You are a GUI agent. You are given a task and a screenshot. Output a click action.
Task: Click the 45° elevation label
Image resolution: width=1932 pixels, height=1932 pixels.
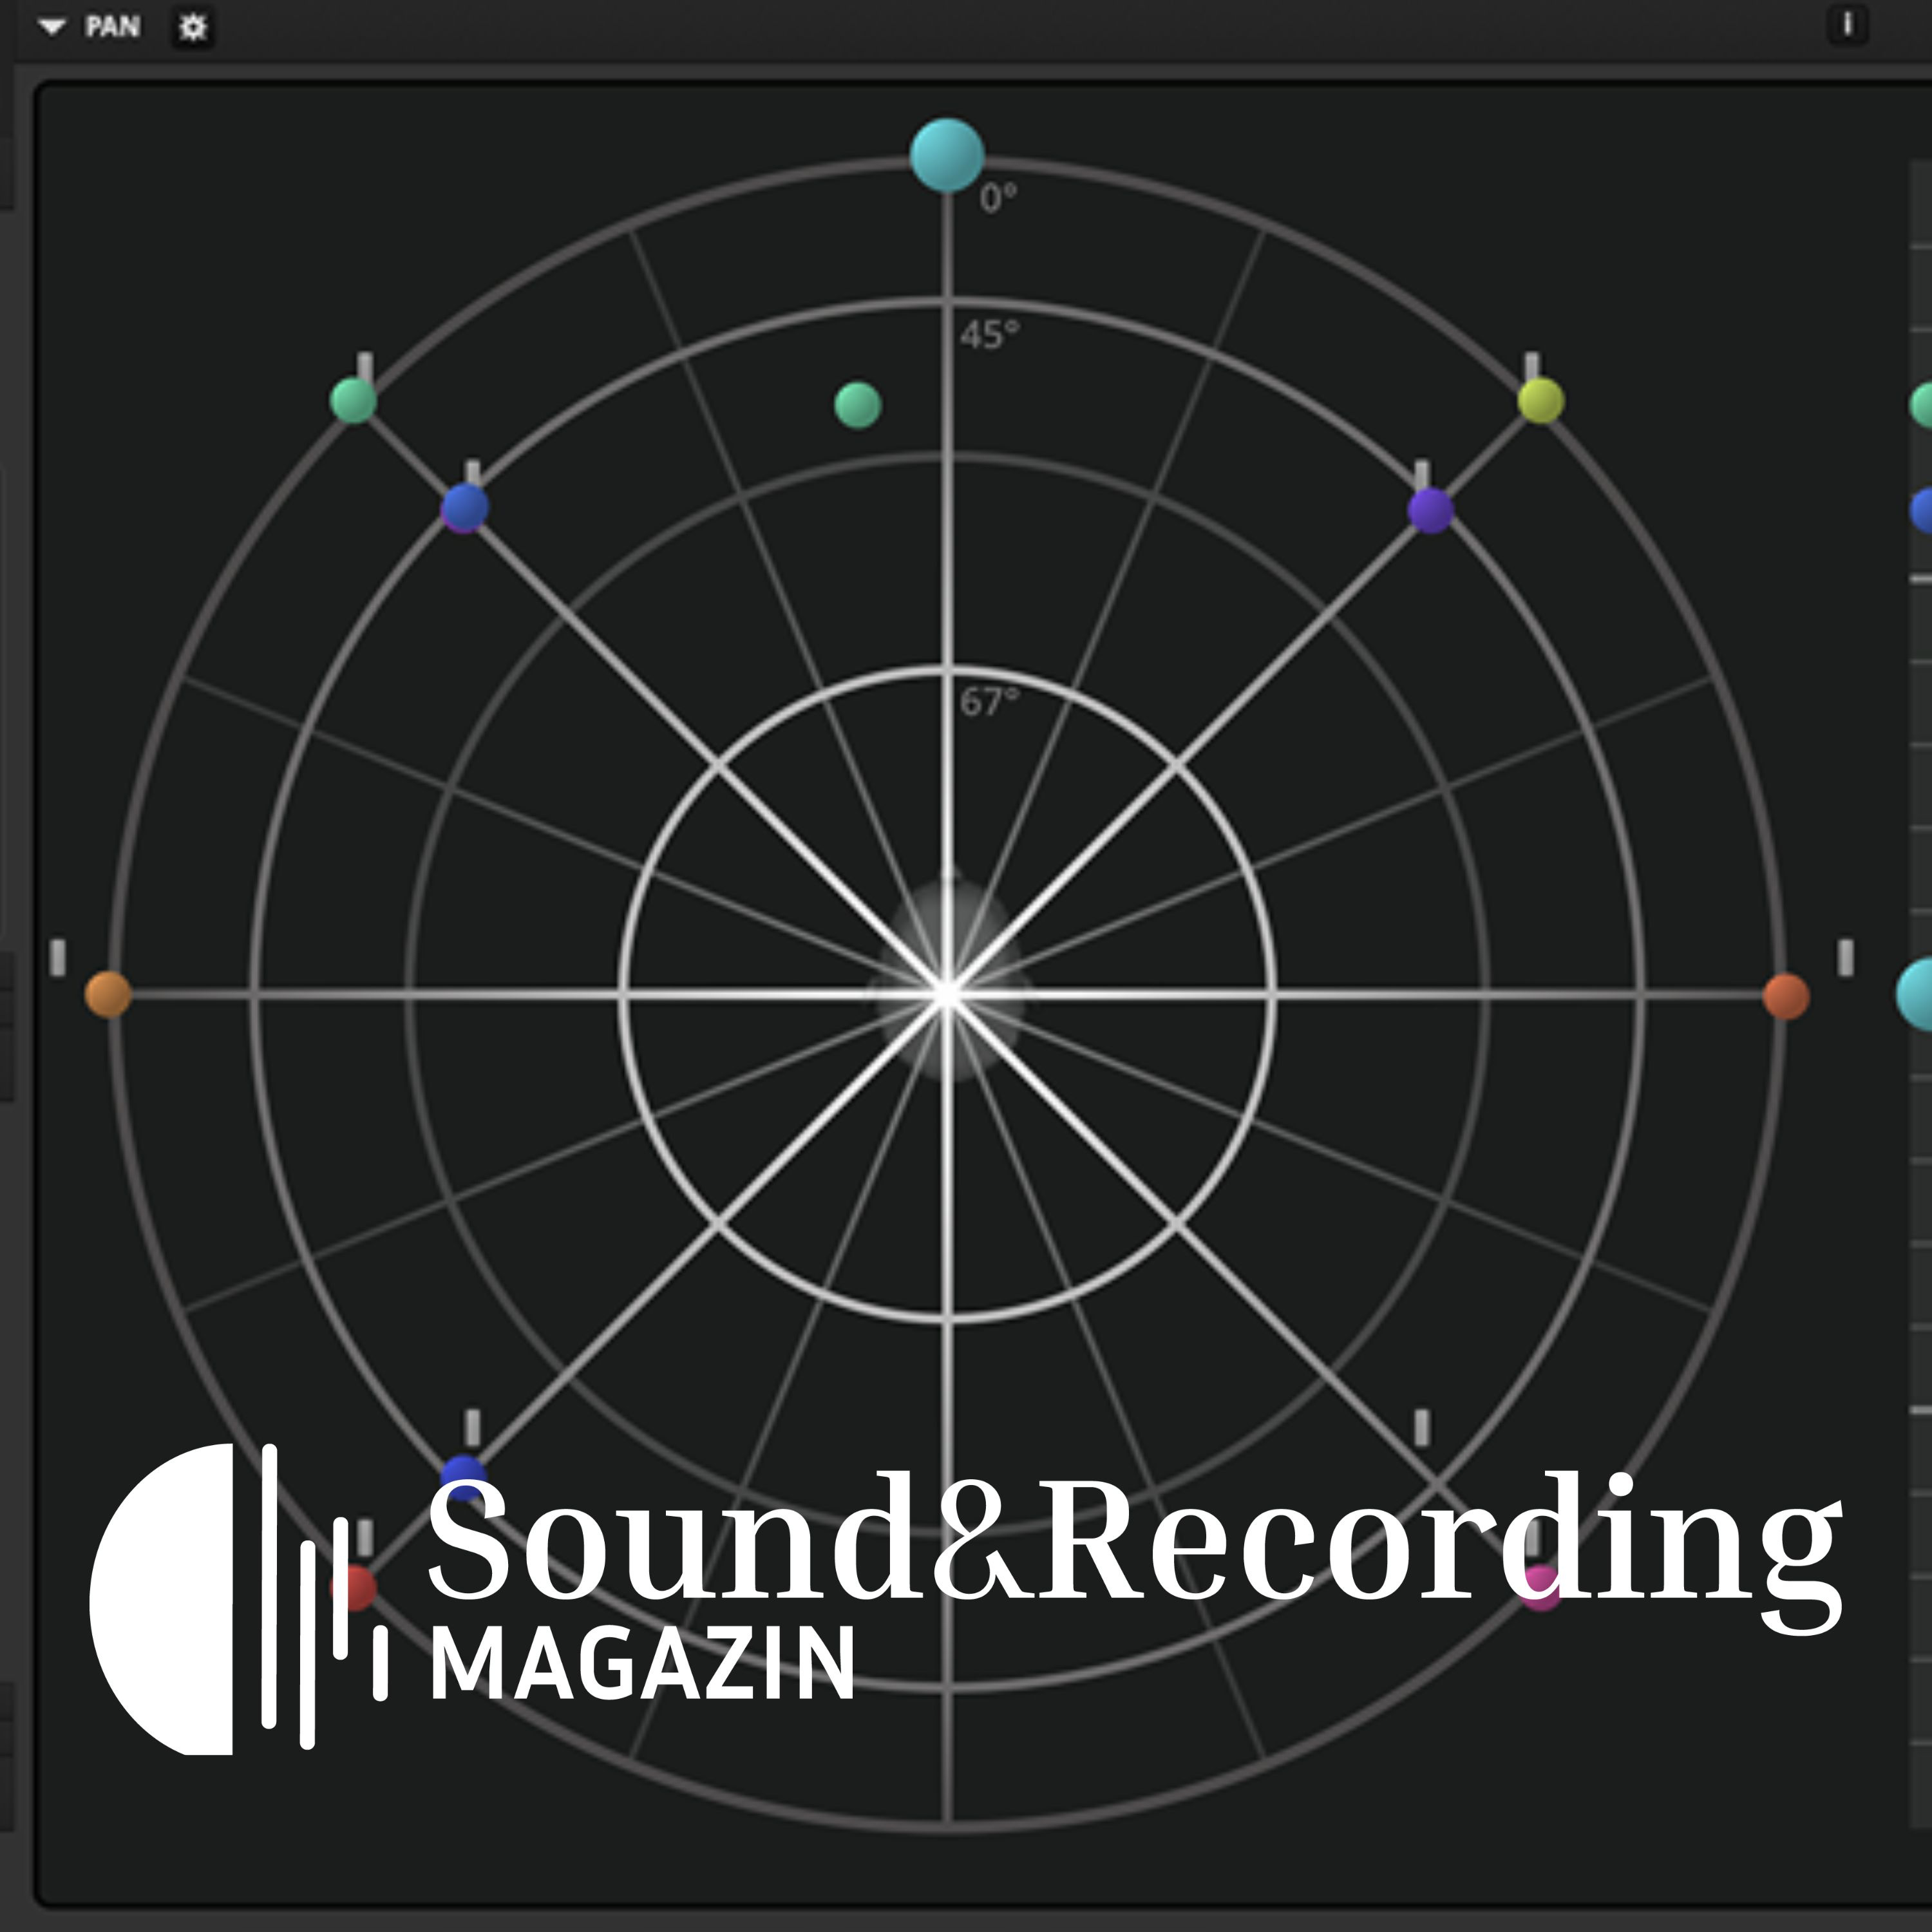[990, 335]
